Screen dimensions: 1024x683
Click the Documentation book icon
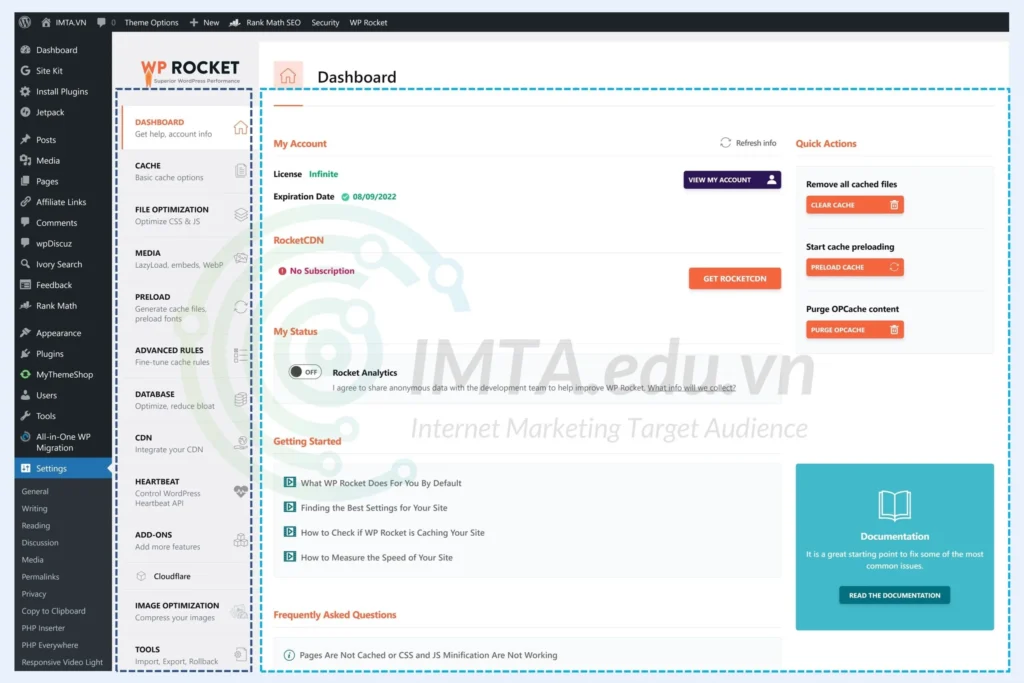[894, 505]
